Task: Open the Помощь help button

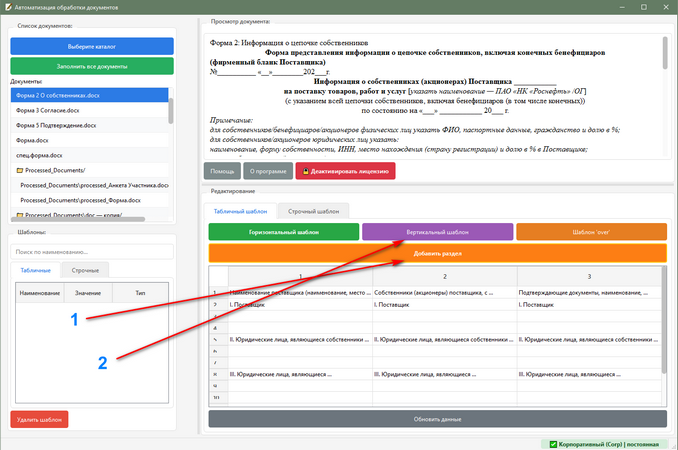Action: click(x=222, y=171)
